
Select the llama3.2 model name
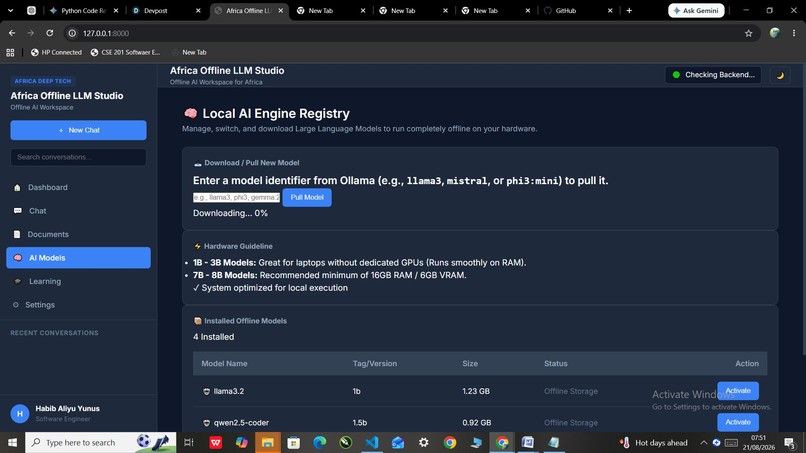pos(229,391)
